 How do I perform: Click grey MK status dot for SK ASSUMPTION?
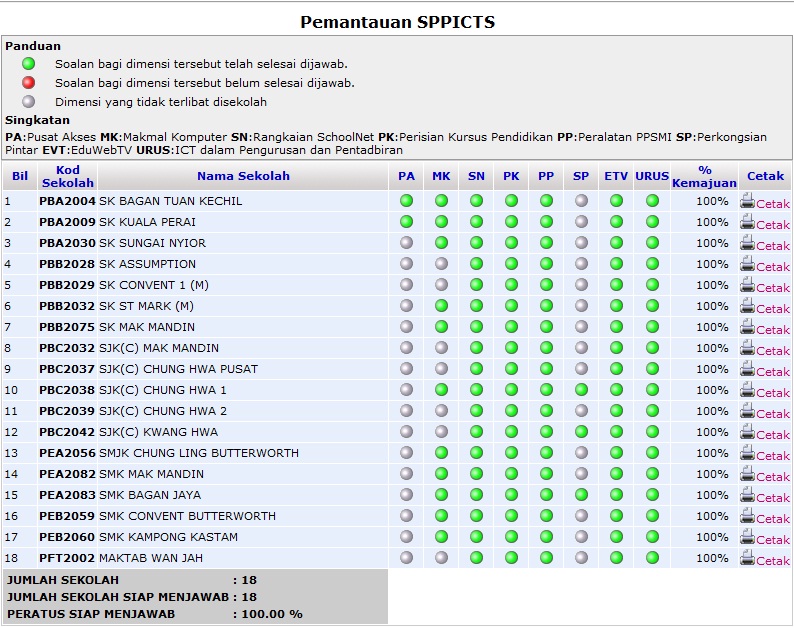(442, 263)
